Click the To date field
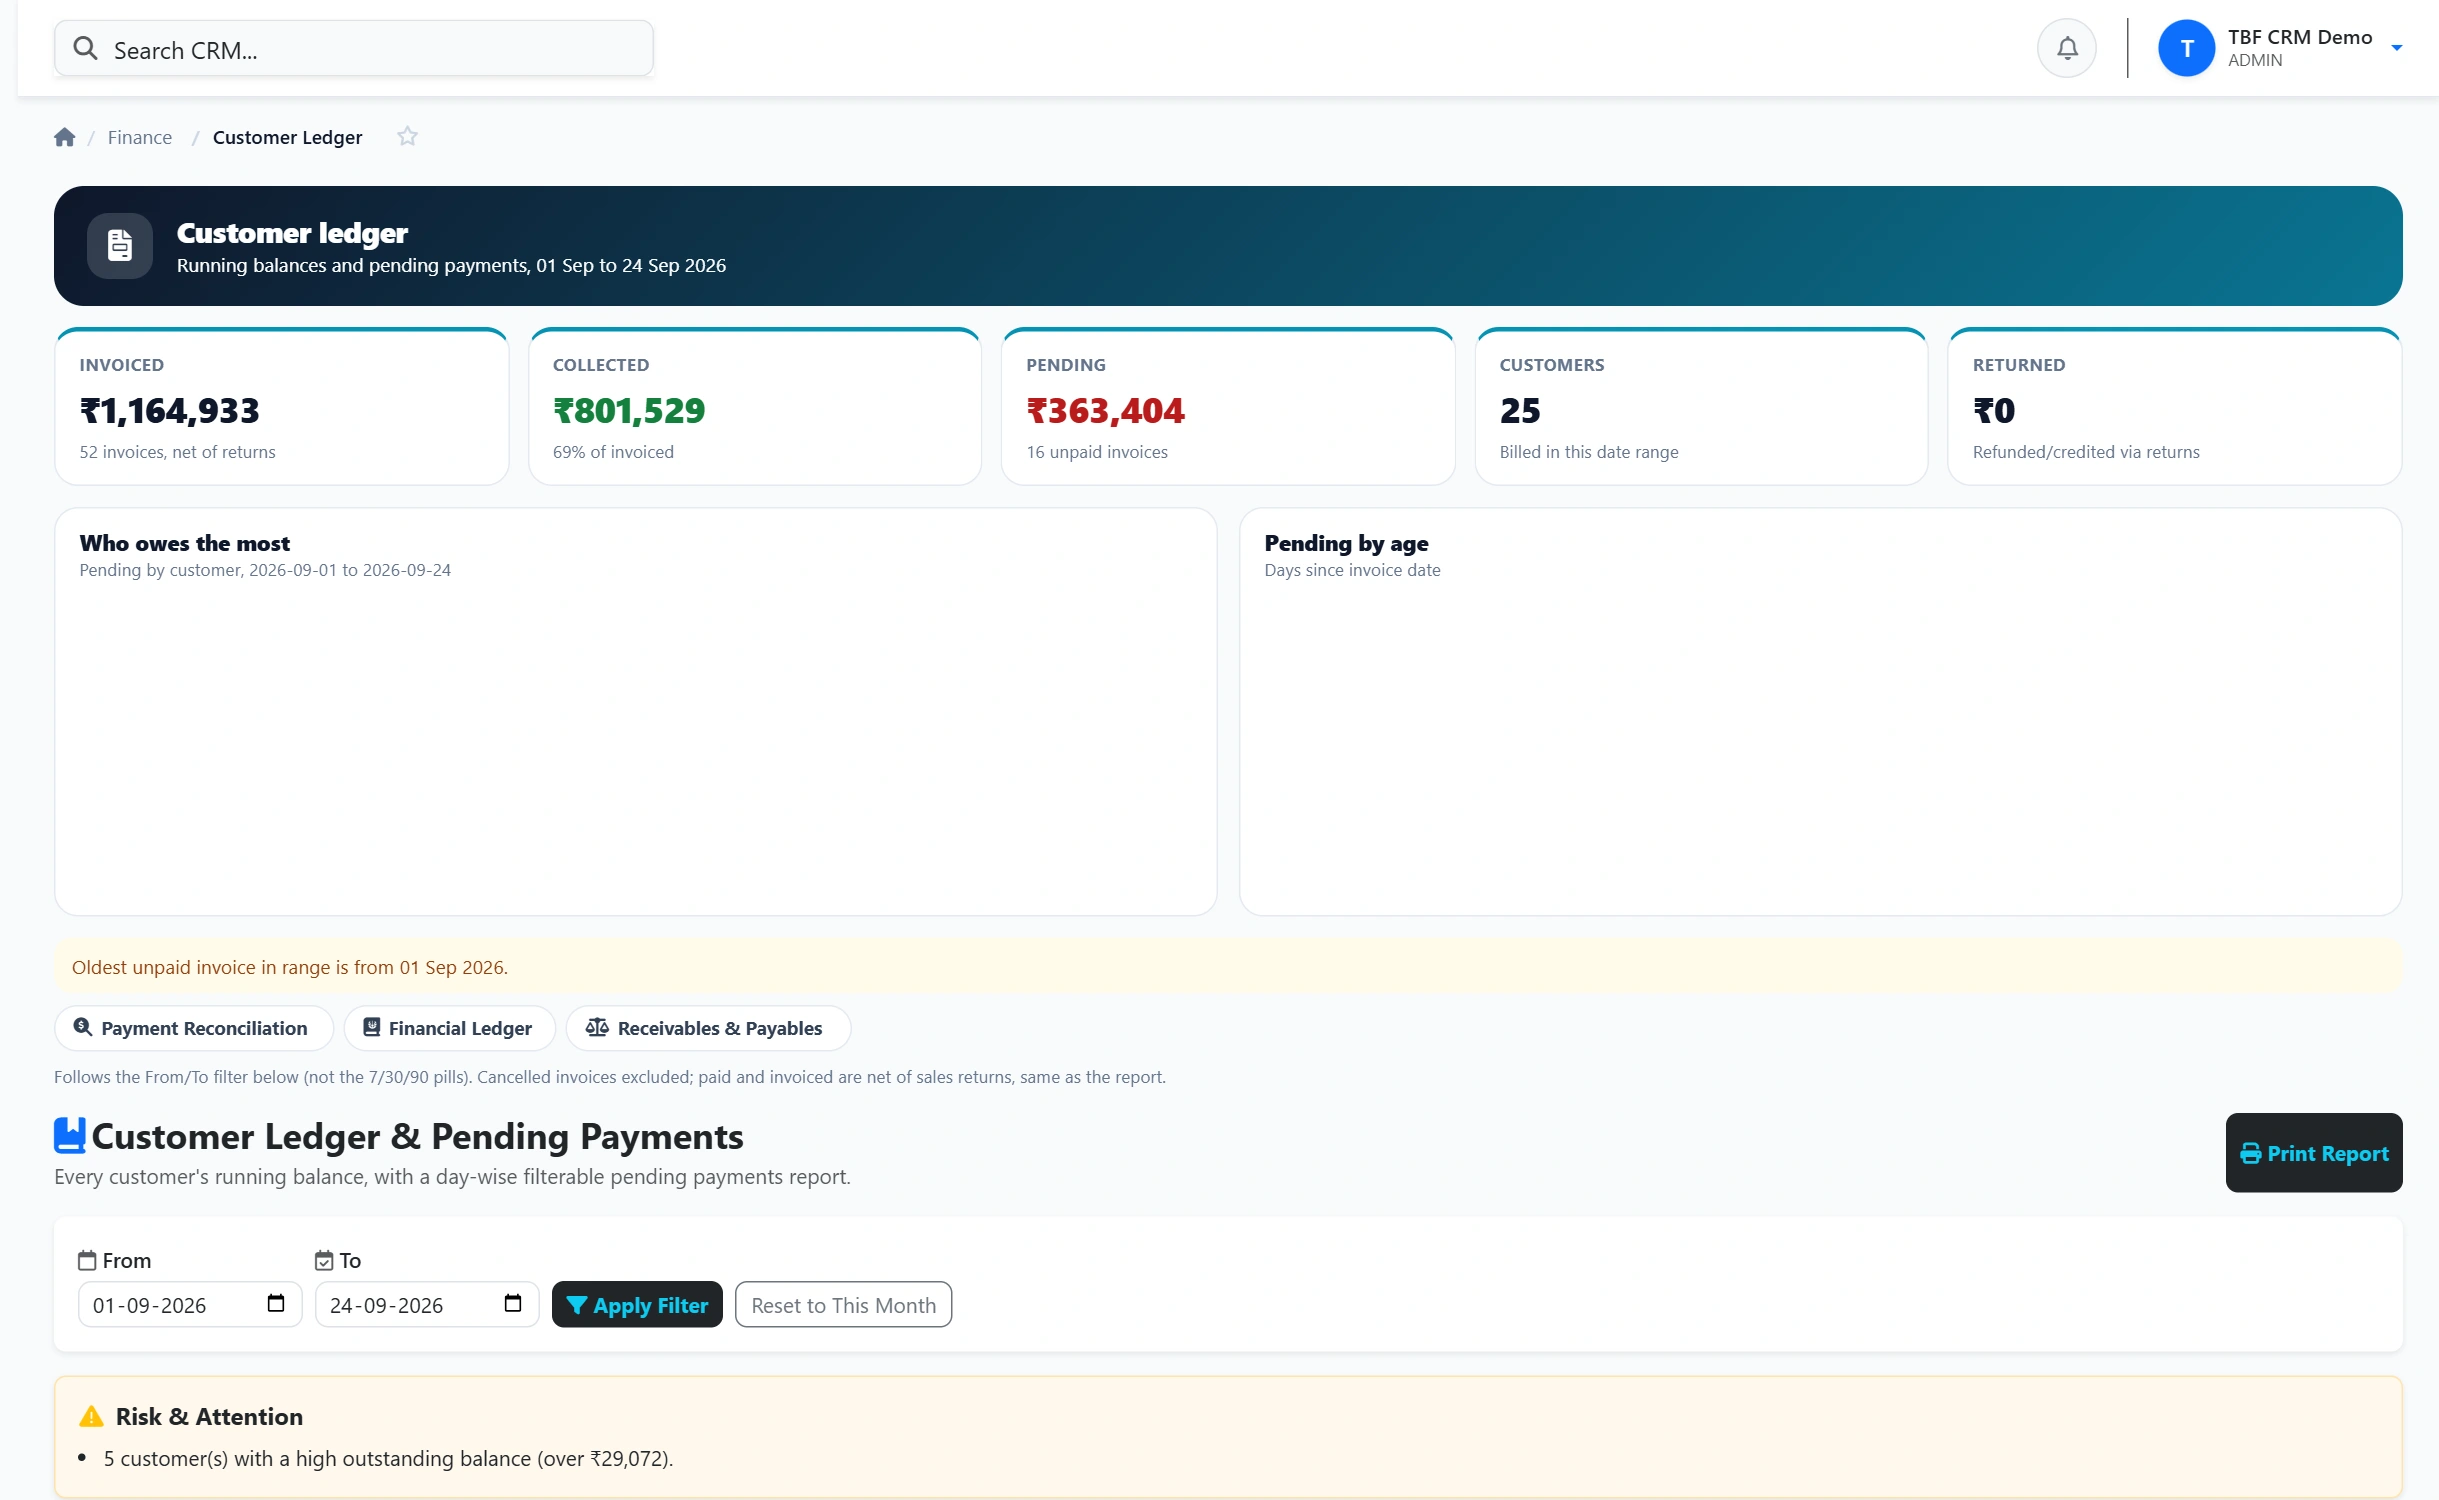The image size is (2439, 1500). [x=427, y=1304]
